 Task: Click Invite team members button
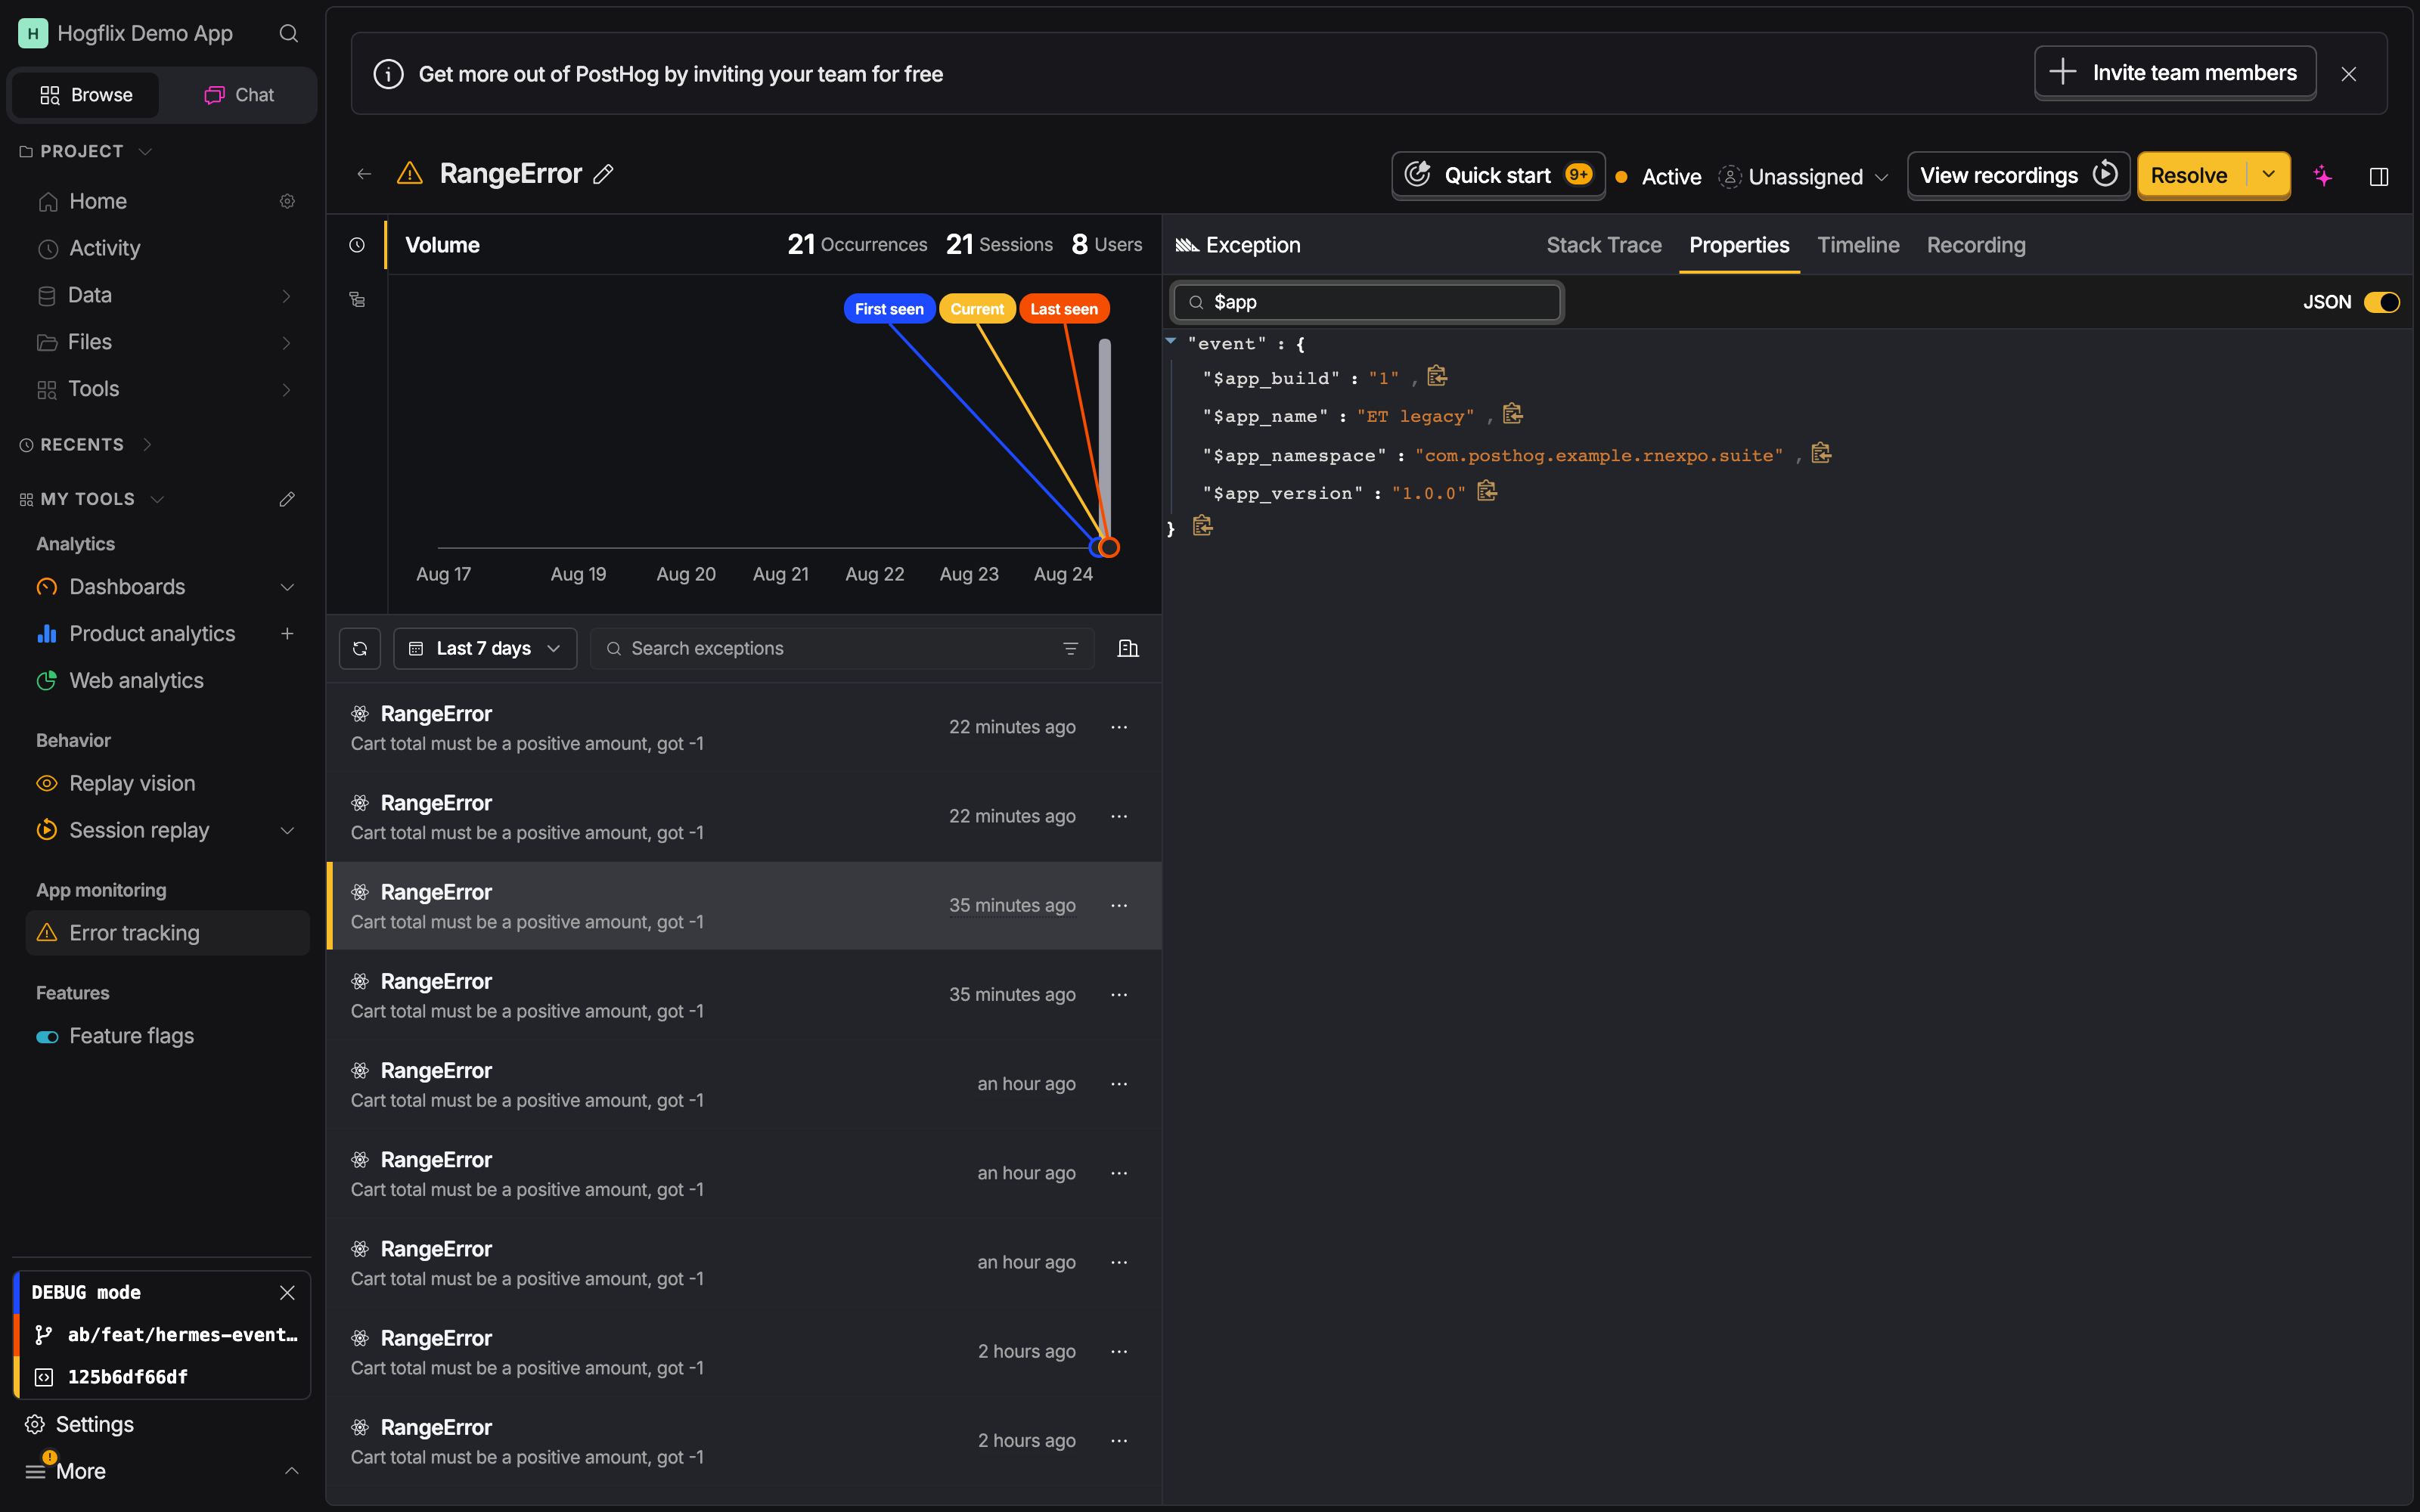pos(2174,73)
